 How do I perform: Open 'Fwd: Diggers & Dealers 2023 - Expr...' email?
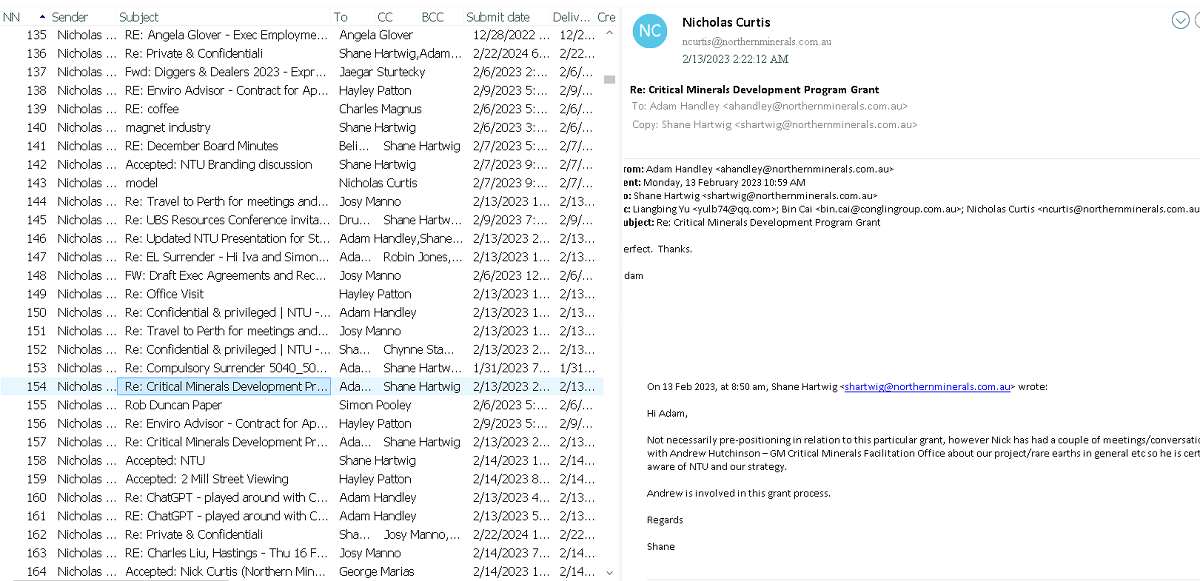(x=301, y=72)
